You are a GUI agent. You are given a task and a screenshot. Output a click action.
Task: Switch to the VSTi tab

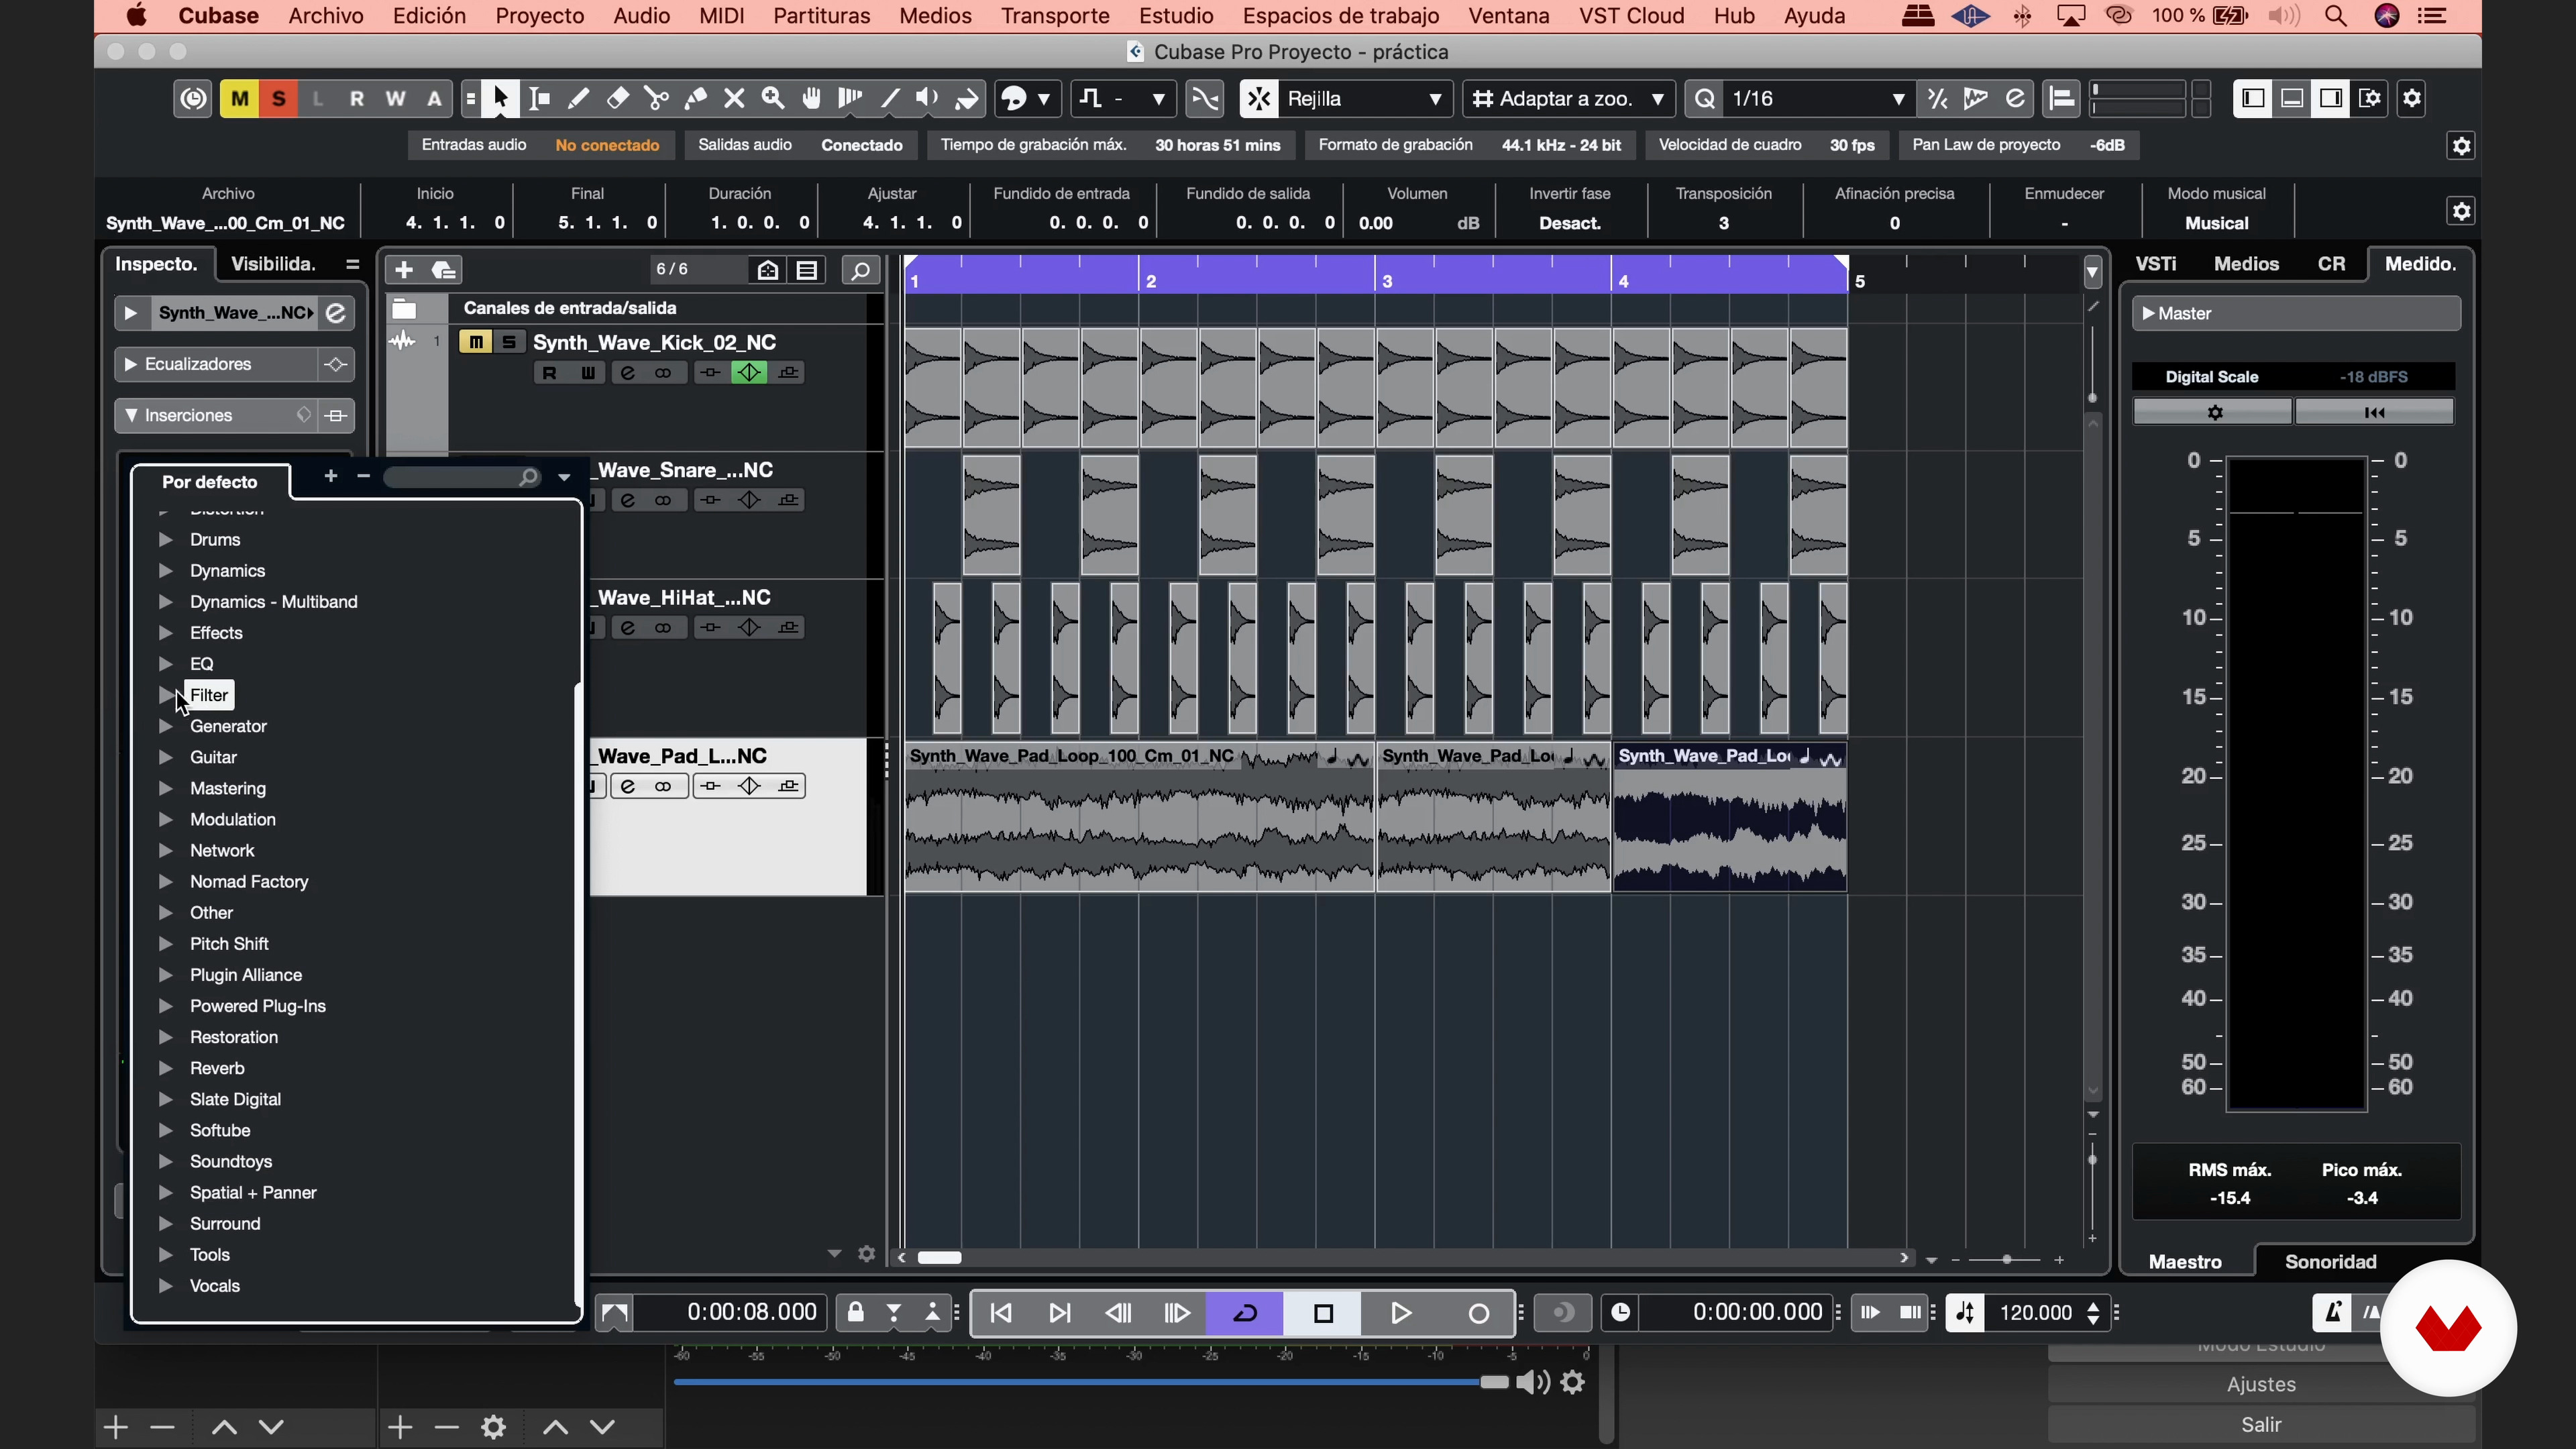[2155, 264]
